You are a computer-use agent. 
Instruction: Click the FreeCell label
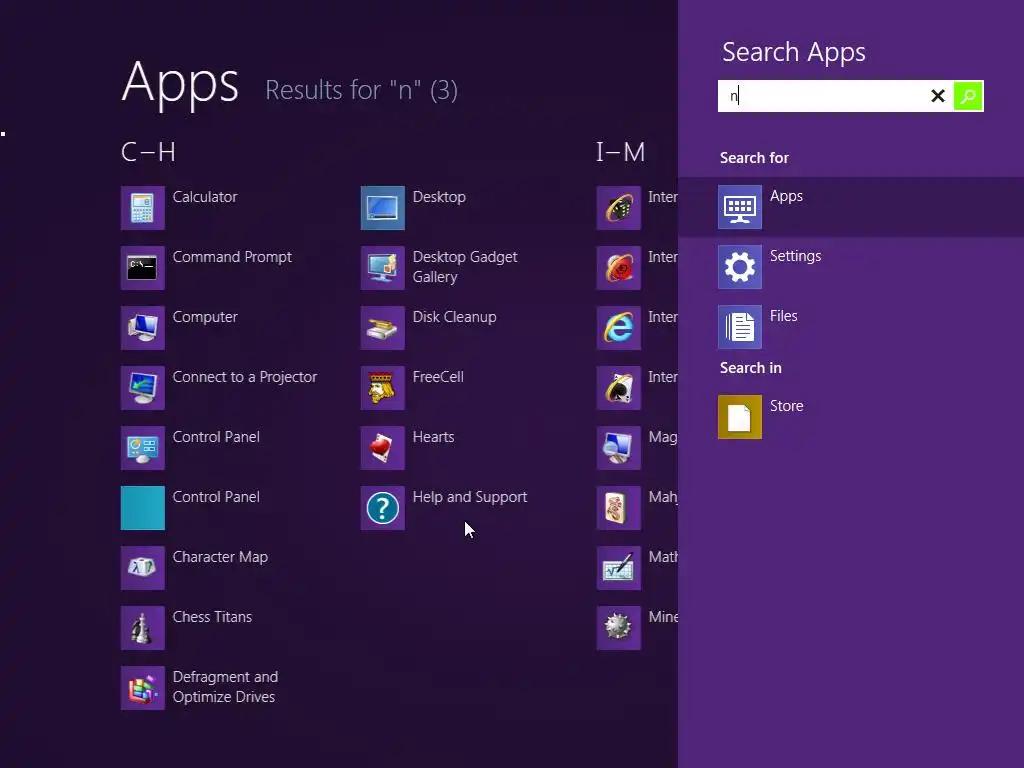click(438, 377)
